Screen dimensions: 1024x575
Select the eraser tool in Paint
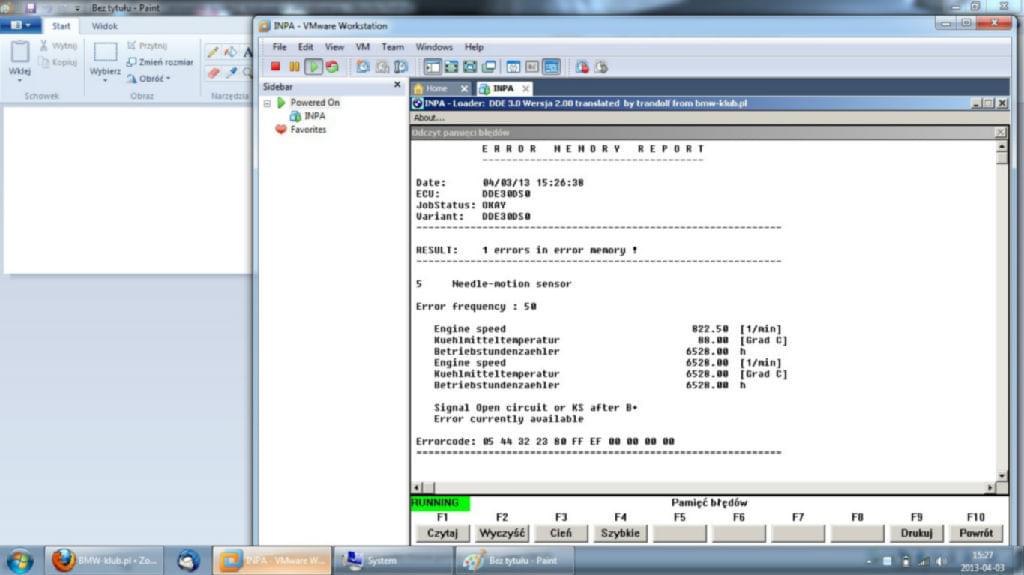coord(213,73)
